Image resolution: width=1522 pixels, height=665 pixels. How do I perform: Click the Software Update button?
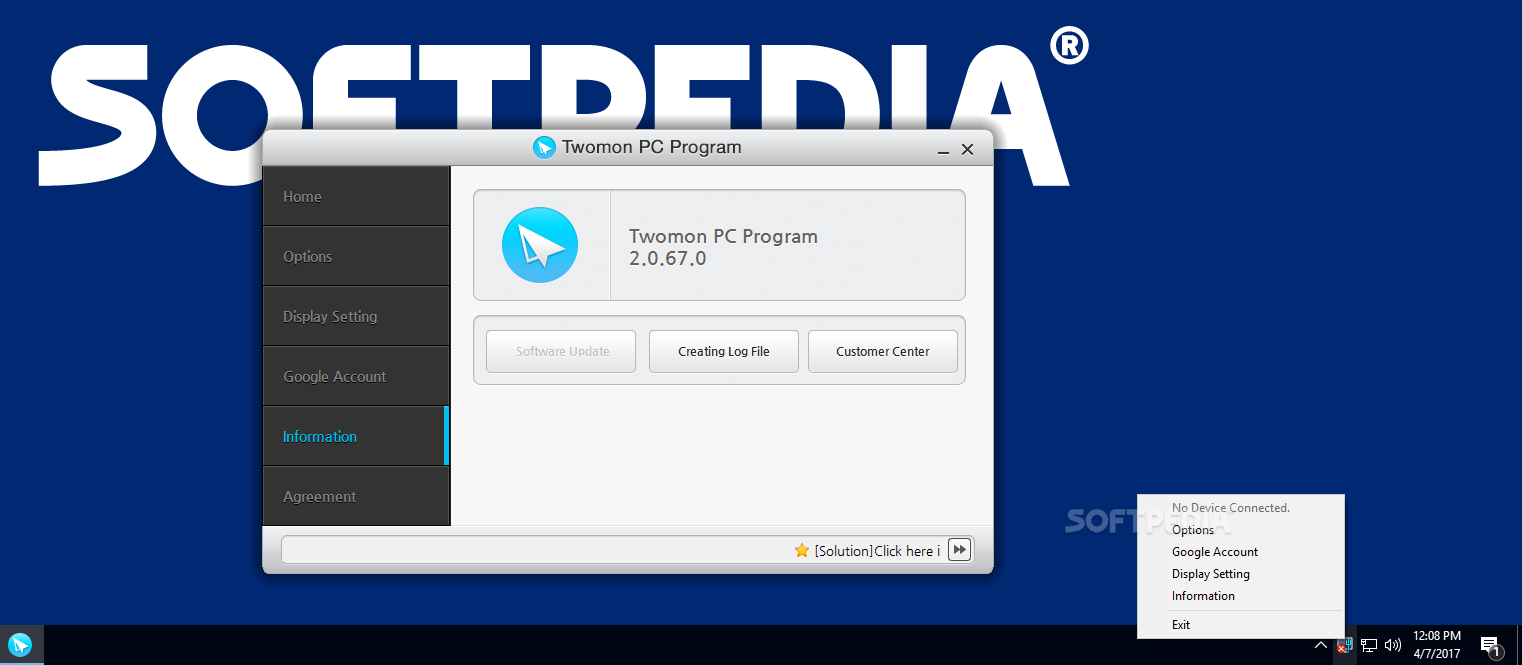(x=561, y=351)
